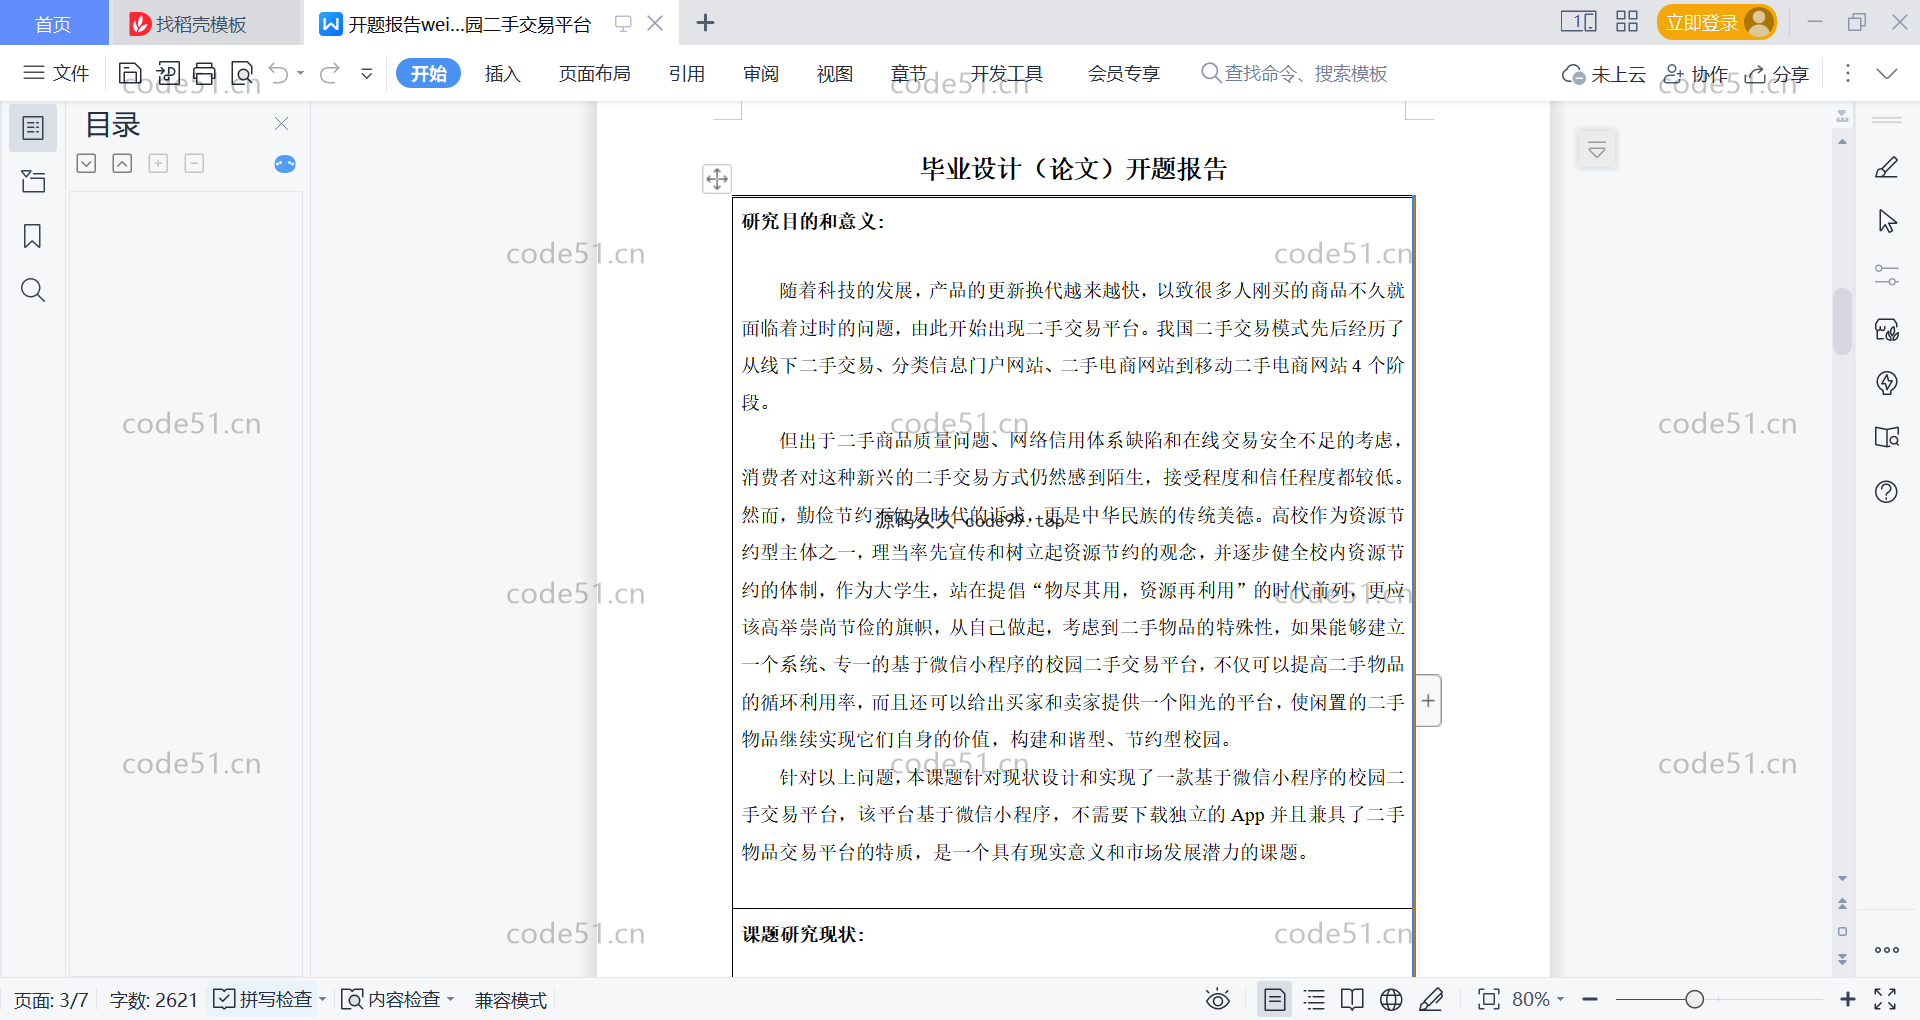
Task: Open the app grid icon in title bar
Action: [1627, 21]
